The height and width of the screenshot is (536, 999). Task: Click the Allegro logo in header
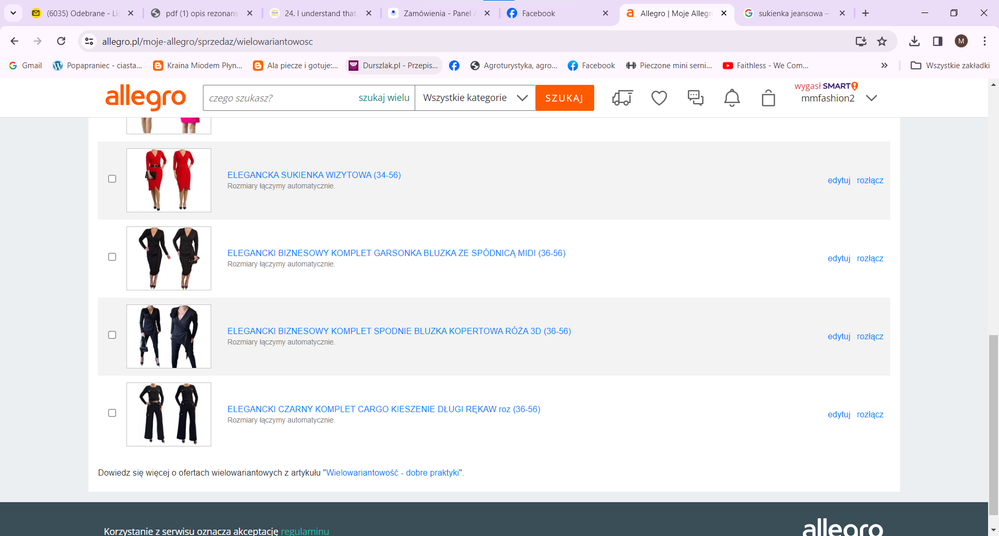coord(145,98)
